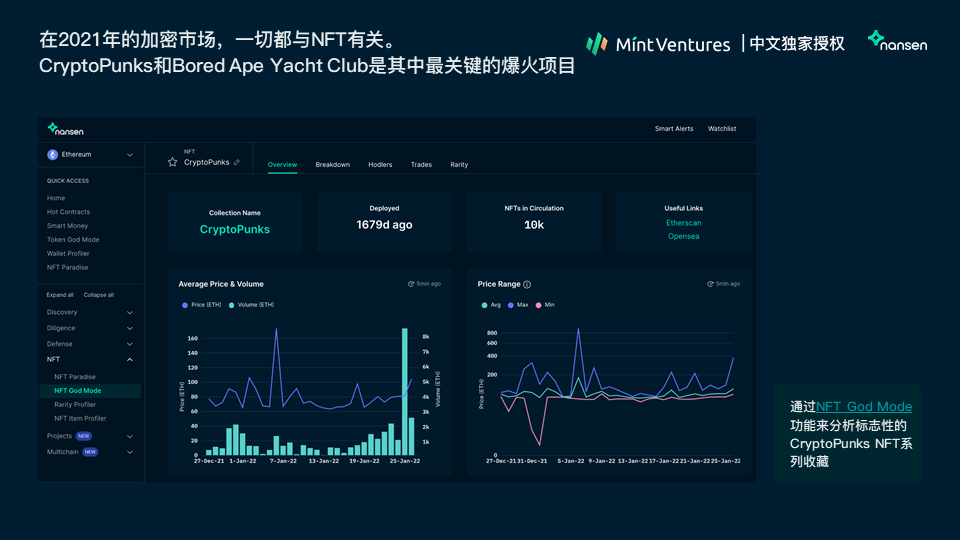This screenshot has height=540, width=960.
Task: Open the Rarity tab
Action: coord(459,165)
